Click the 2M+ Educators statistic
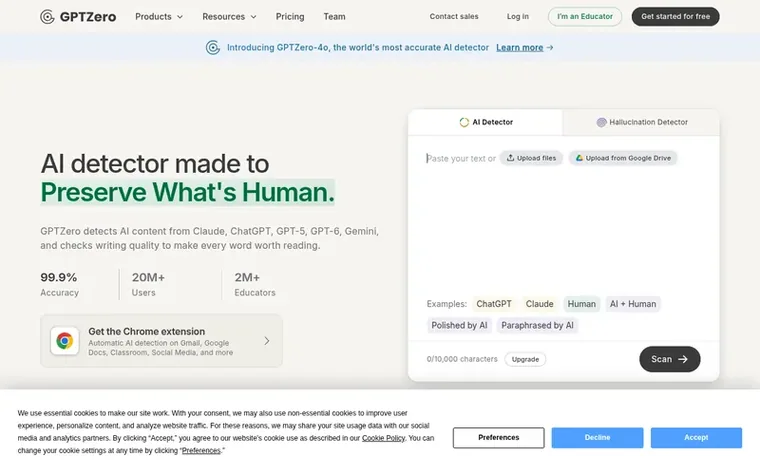760x475 pixels. 255,285
